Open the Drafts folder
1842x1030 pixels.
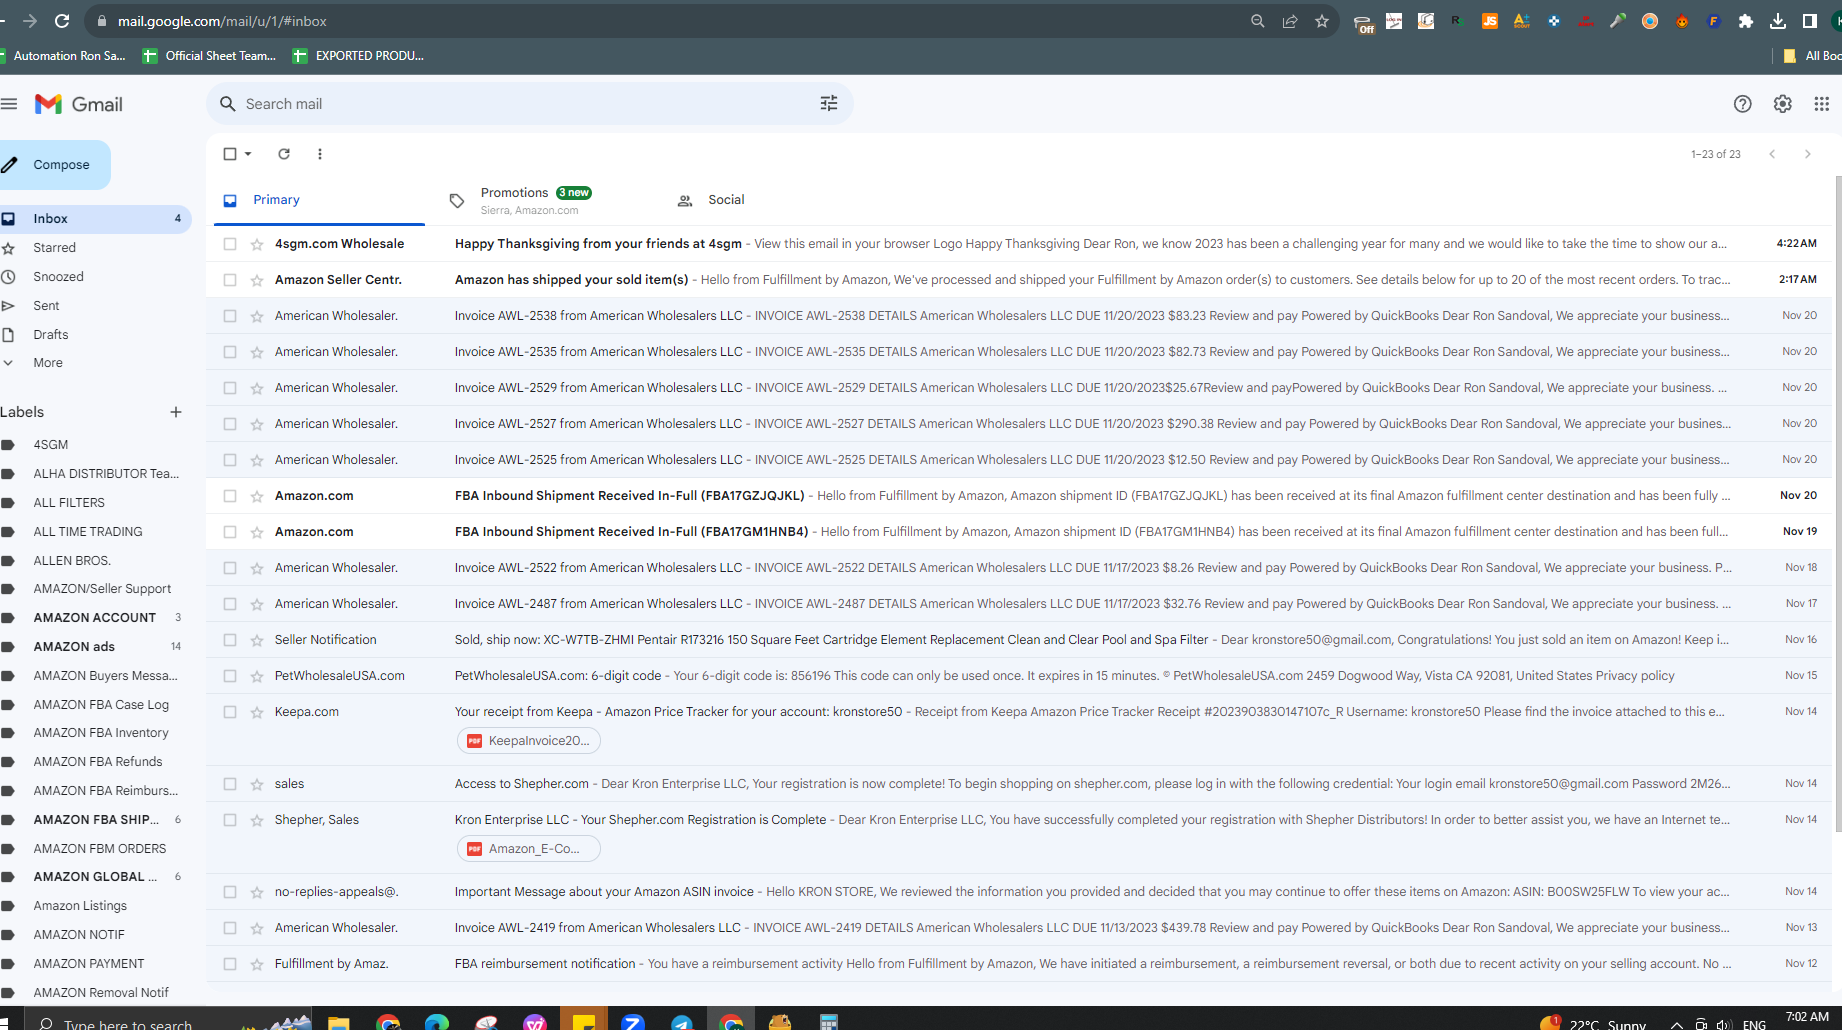50,335
